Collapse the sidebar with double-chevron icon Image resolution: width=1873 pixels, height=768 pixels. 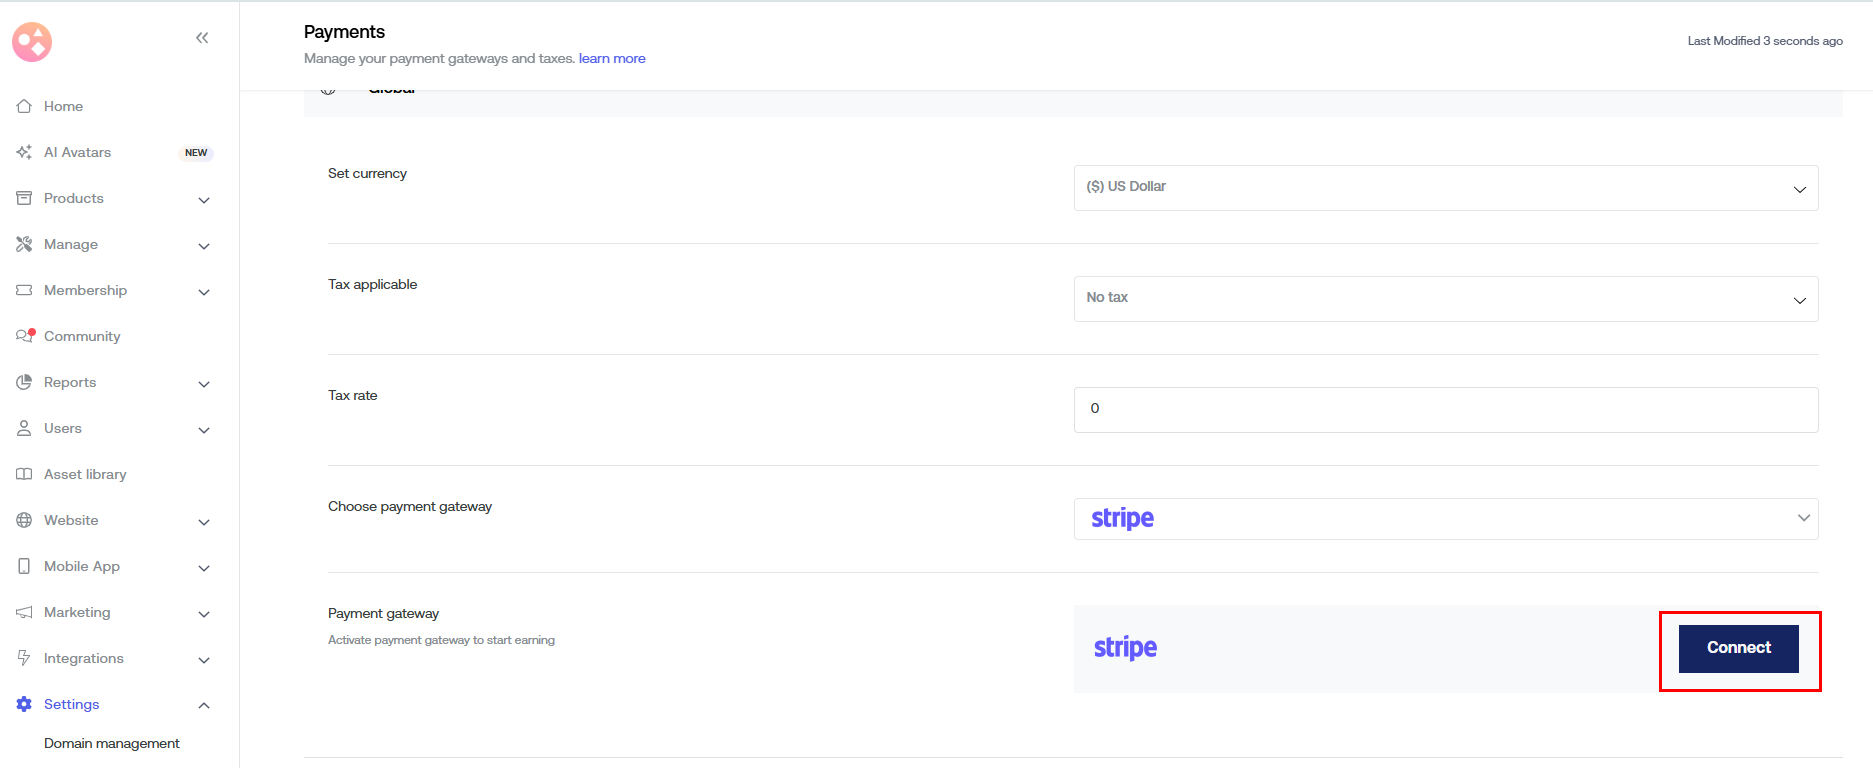point(202,38)
